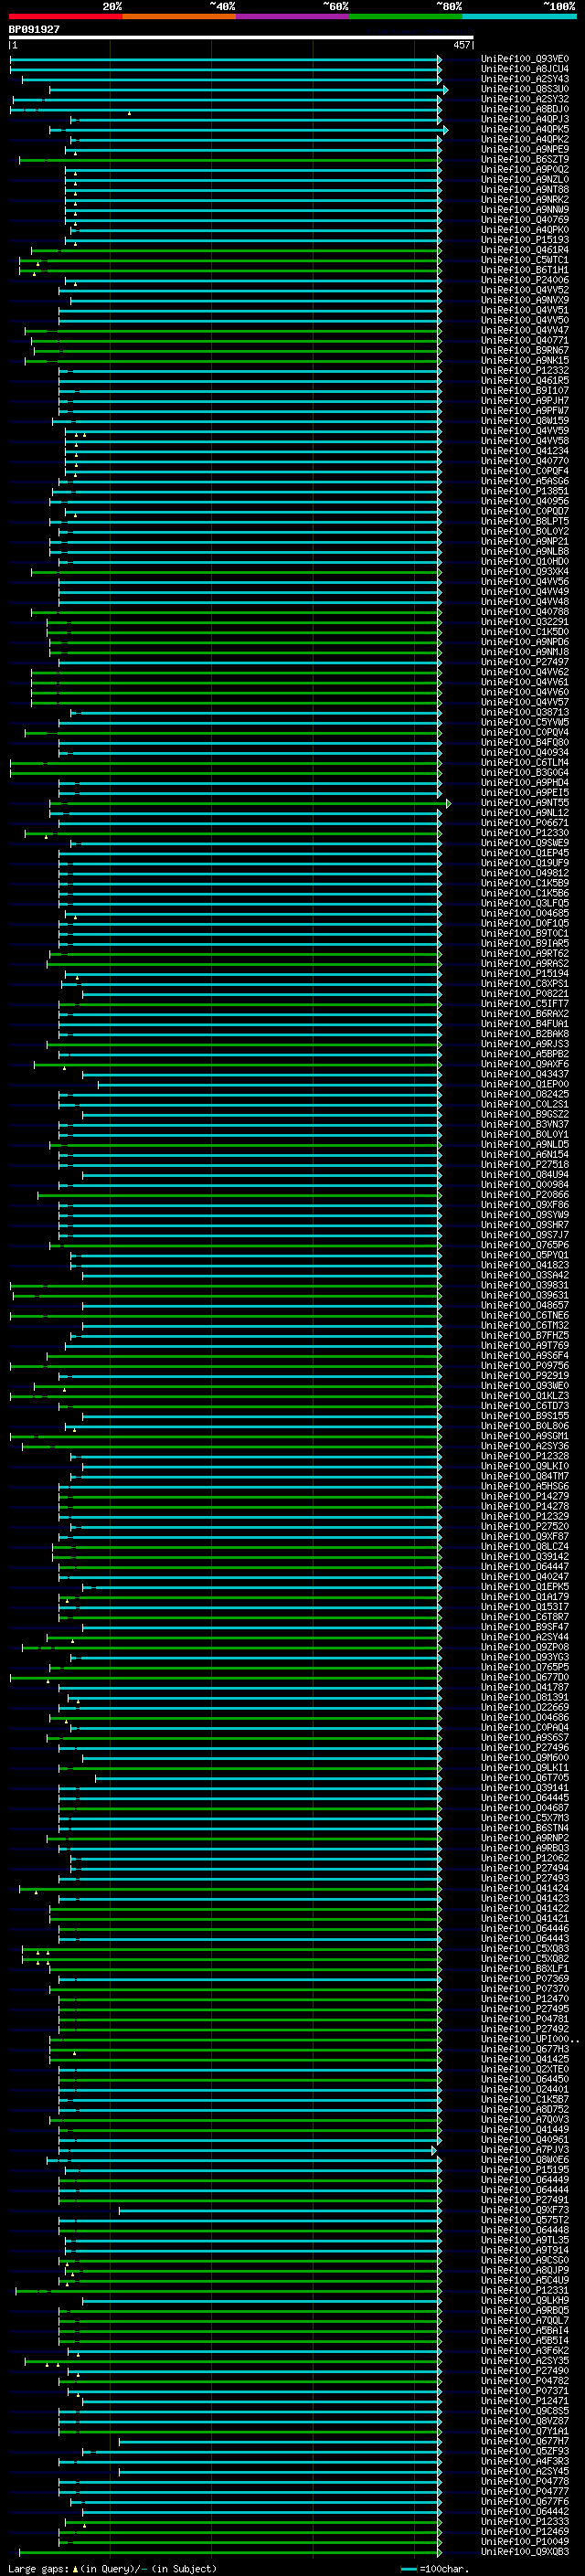The image size is (585, 2576).
Task: Click the alignment bar for UniRef100_B6T1H1
Action: click(230, 270)
